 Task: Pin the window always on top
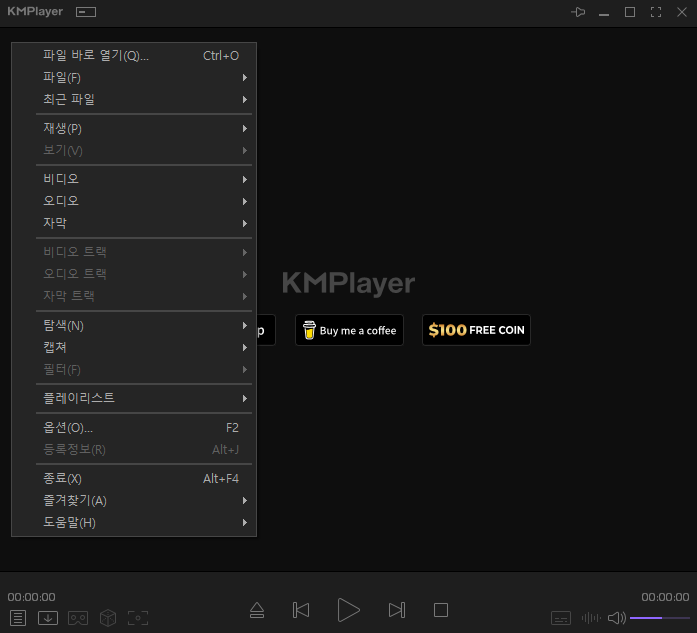pyautogui.click(x=578, y=12)
